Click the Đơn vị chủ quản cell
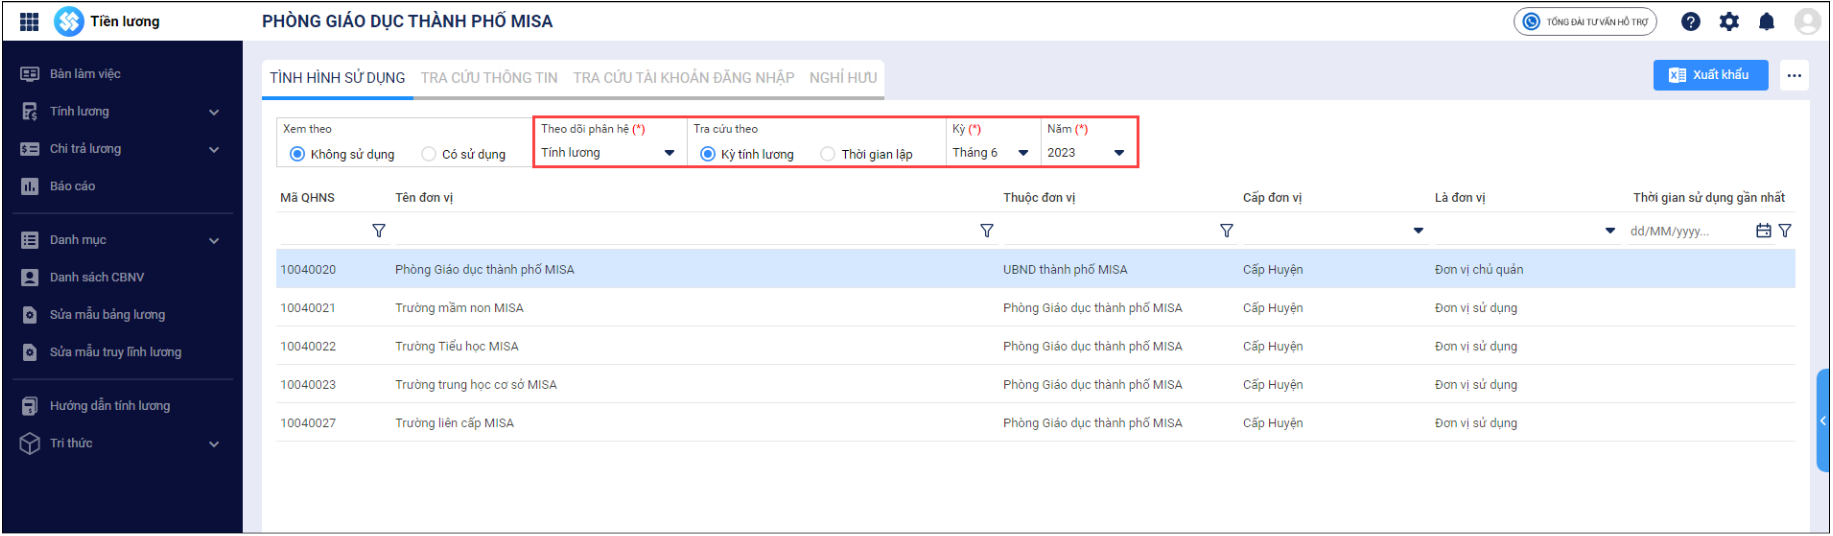Screen dimensions: 1833x536 click(1479, 270)
